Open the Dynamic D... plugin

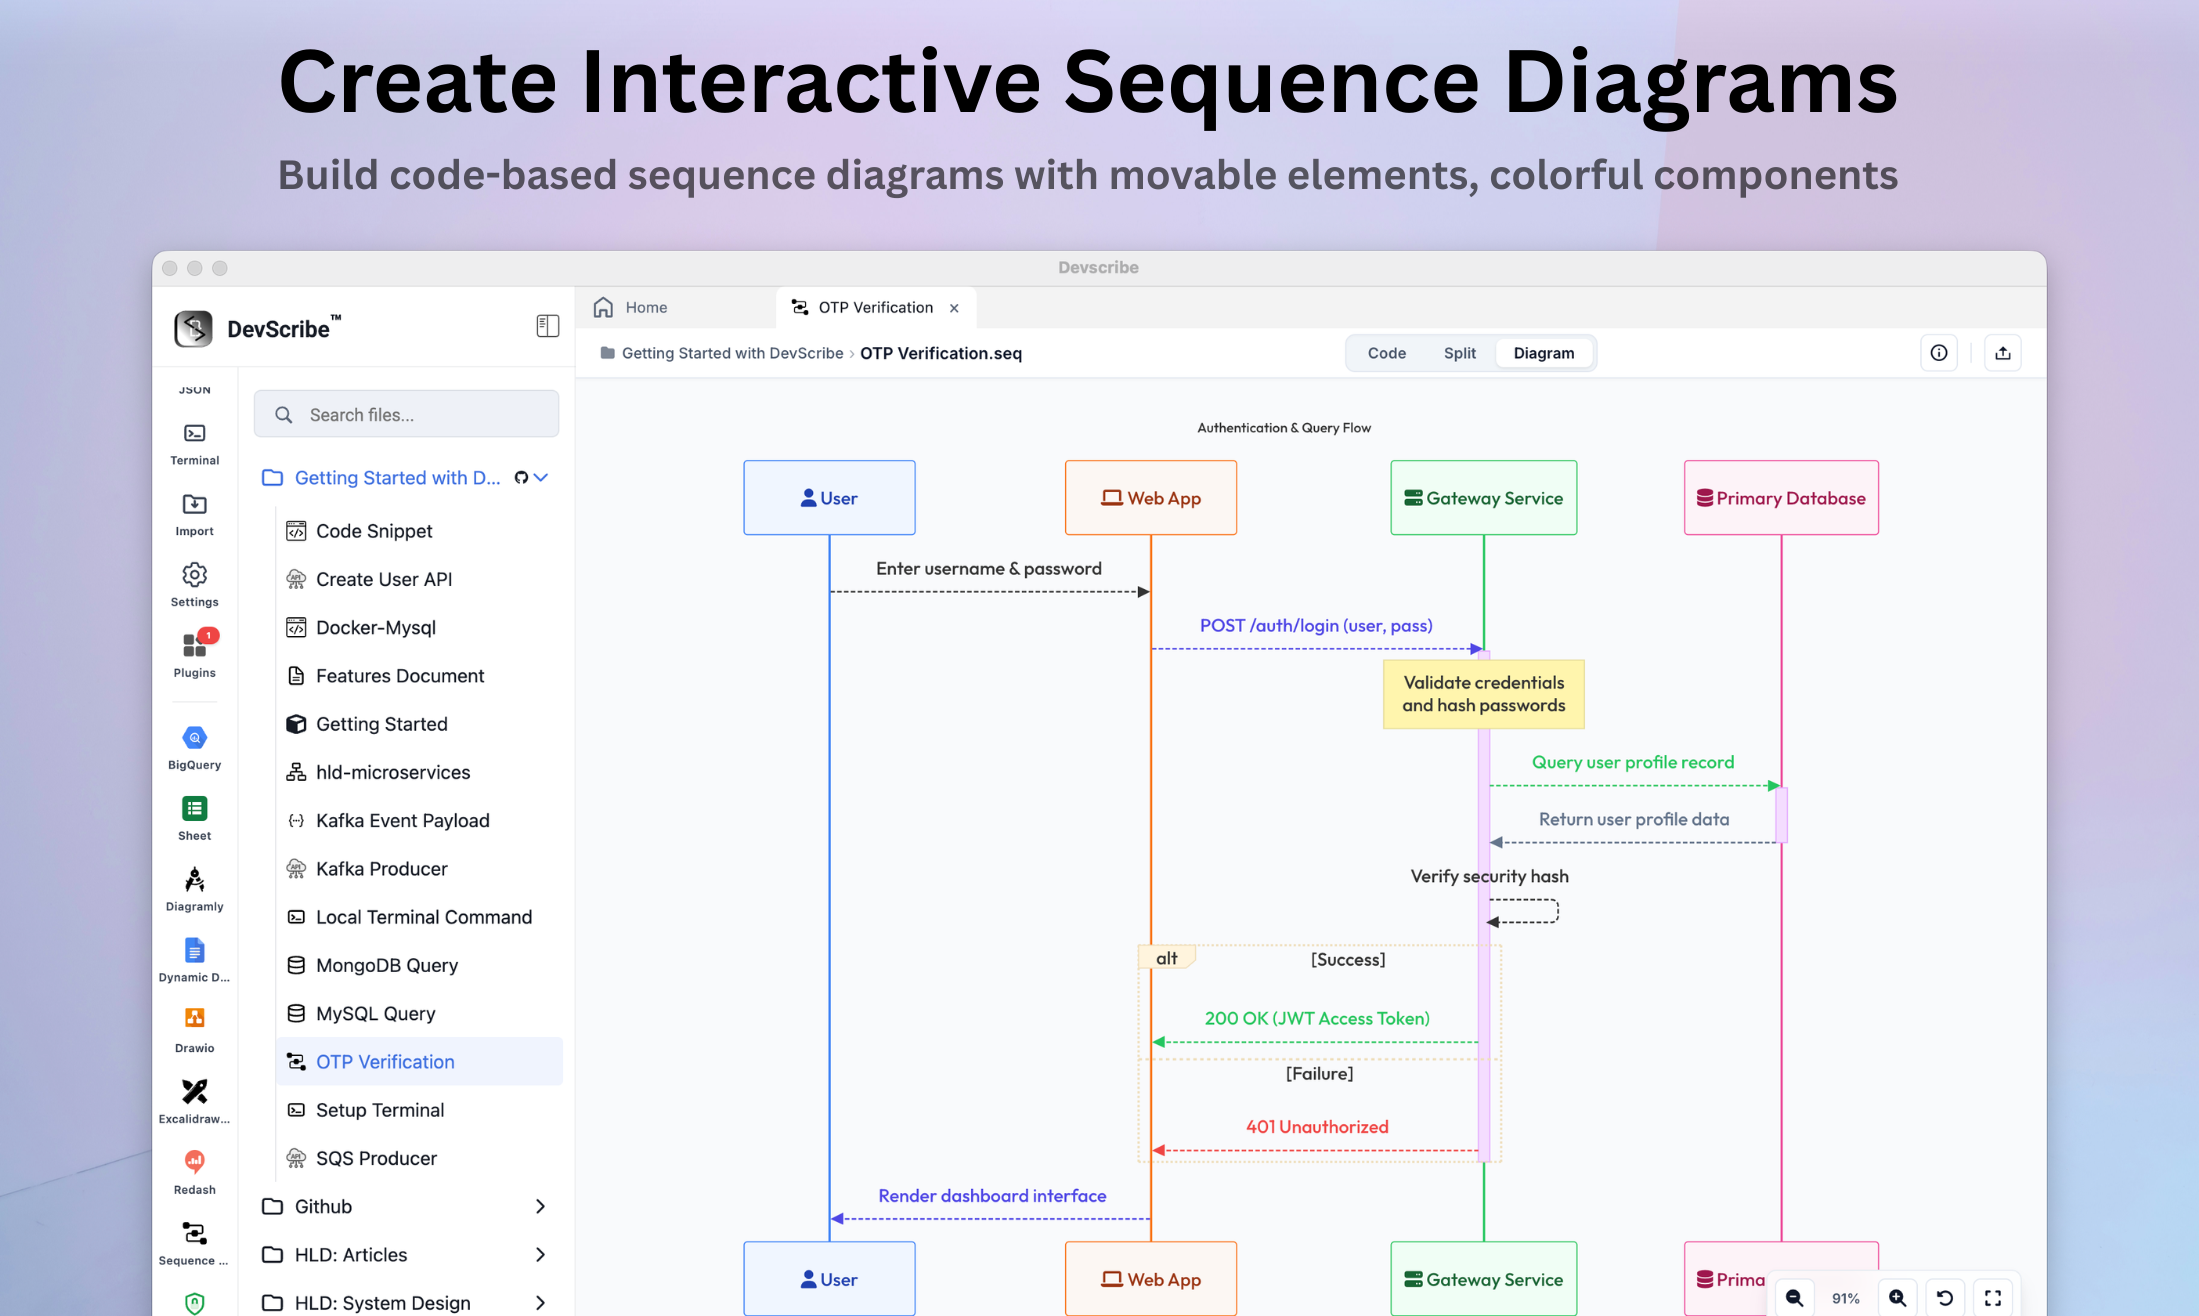click(x=194, y=961)
